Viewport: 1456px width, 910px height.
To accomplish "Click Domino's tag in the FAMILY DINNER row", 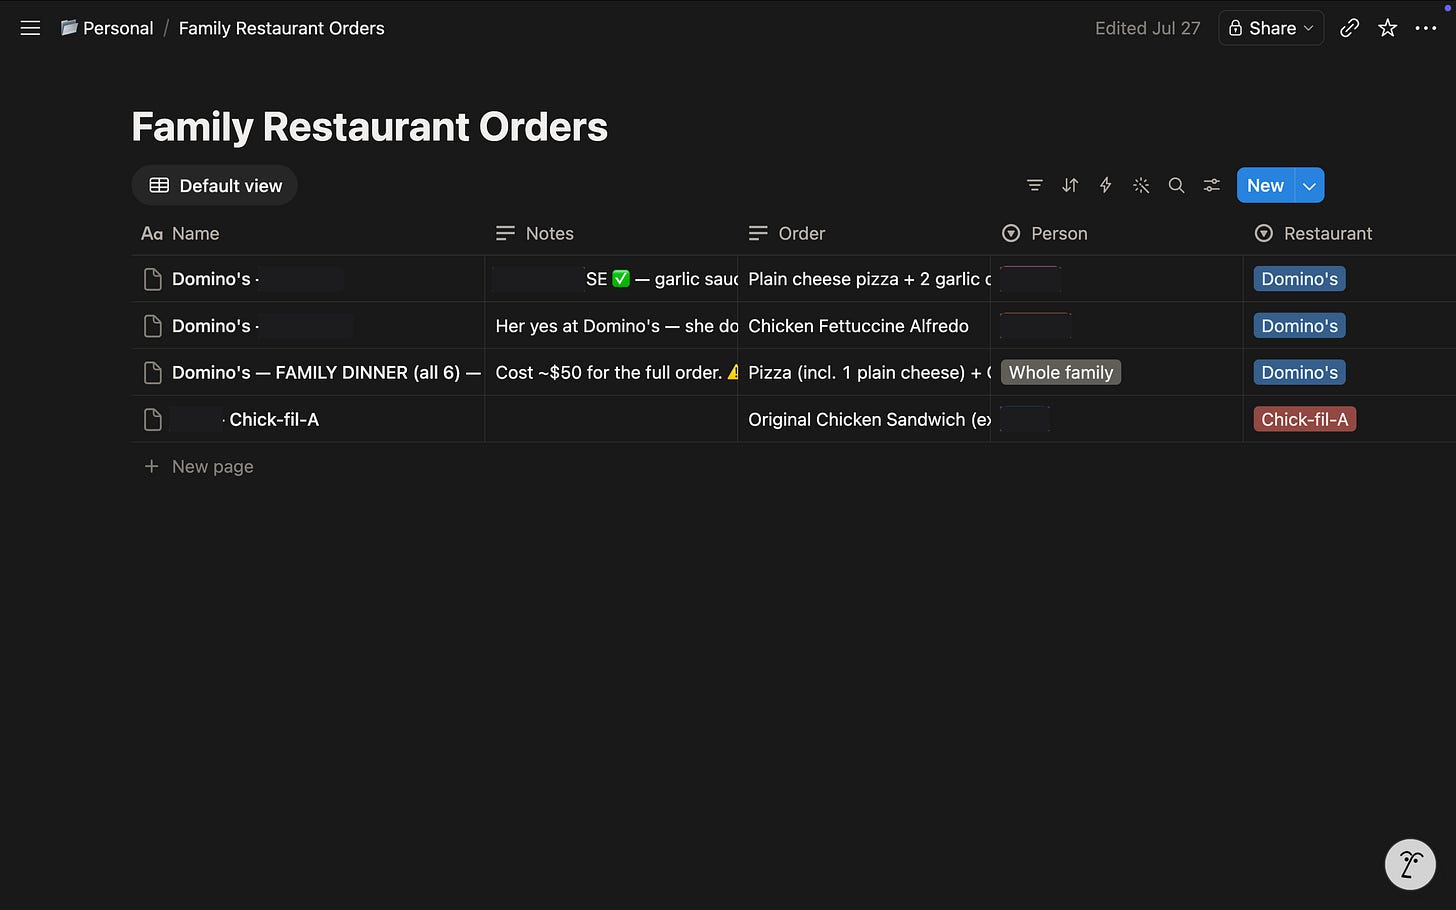I will (x=1299, y=373).
